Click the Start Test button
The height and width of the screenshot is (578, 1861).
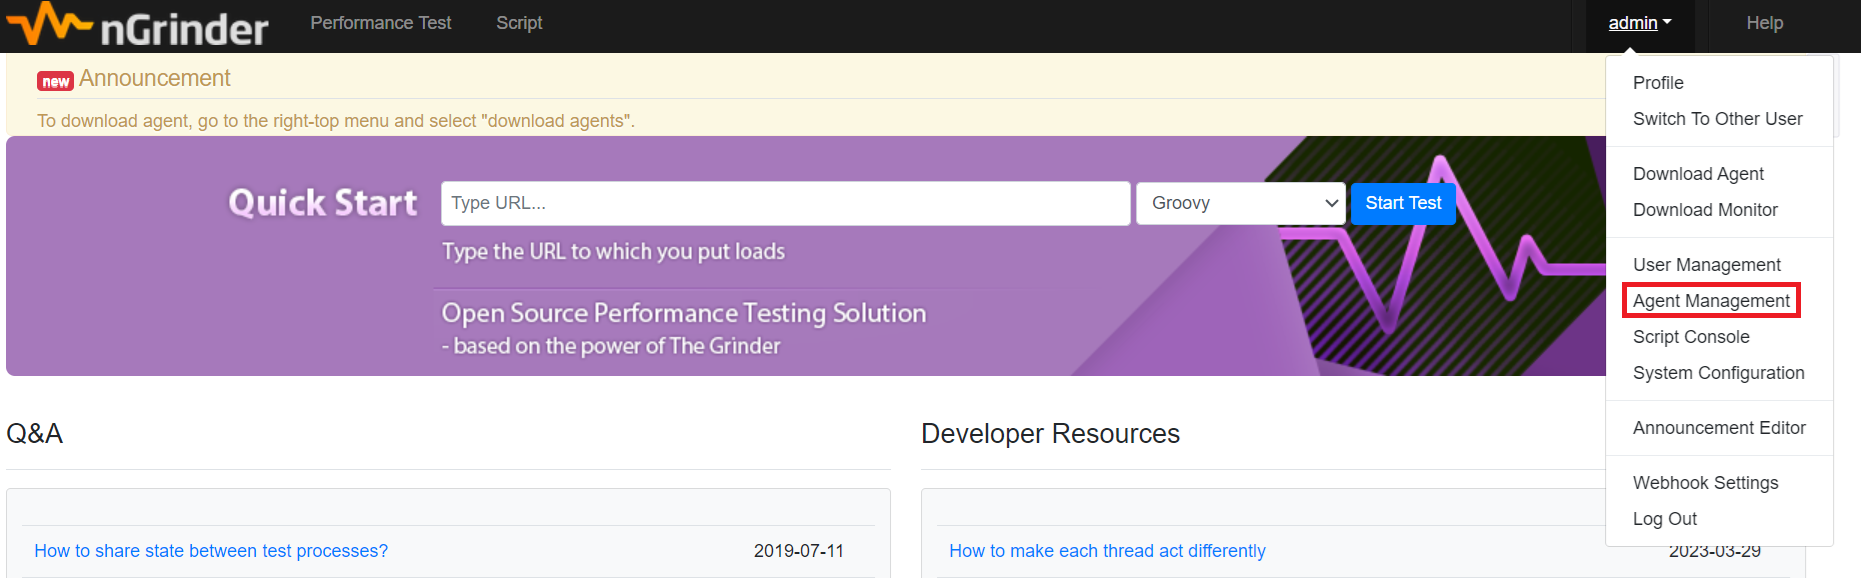1403,203
